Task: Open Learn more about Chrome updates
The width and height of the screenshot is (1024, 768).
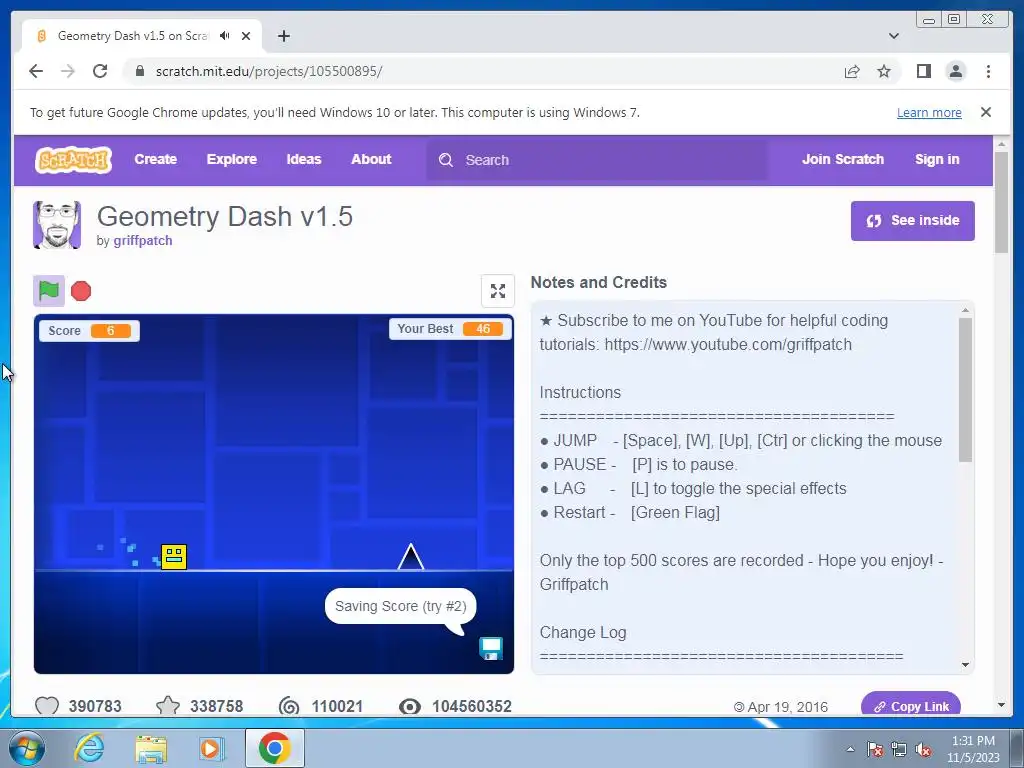Action: 929,112
